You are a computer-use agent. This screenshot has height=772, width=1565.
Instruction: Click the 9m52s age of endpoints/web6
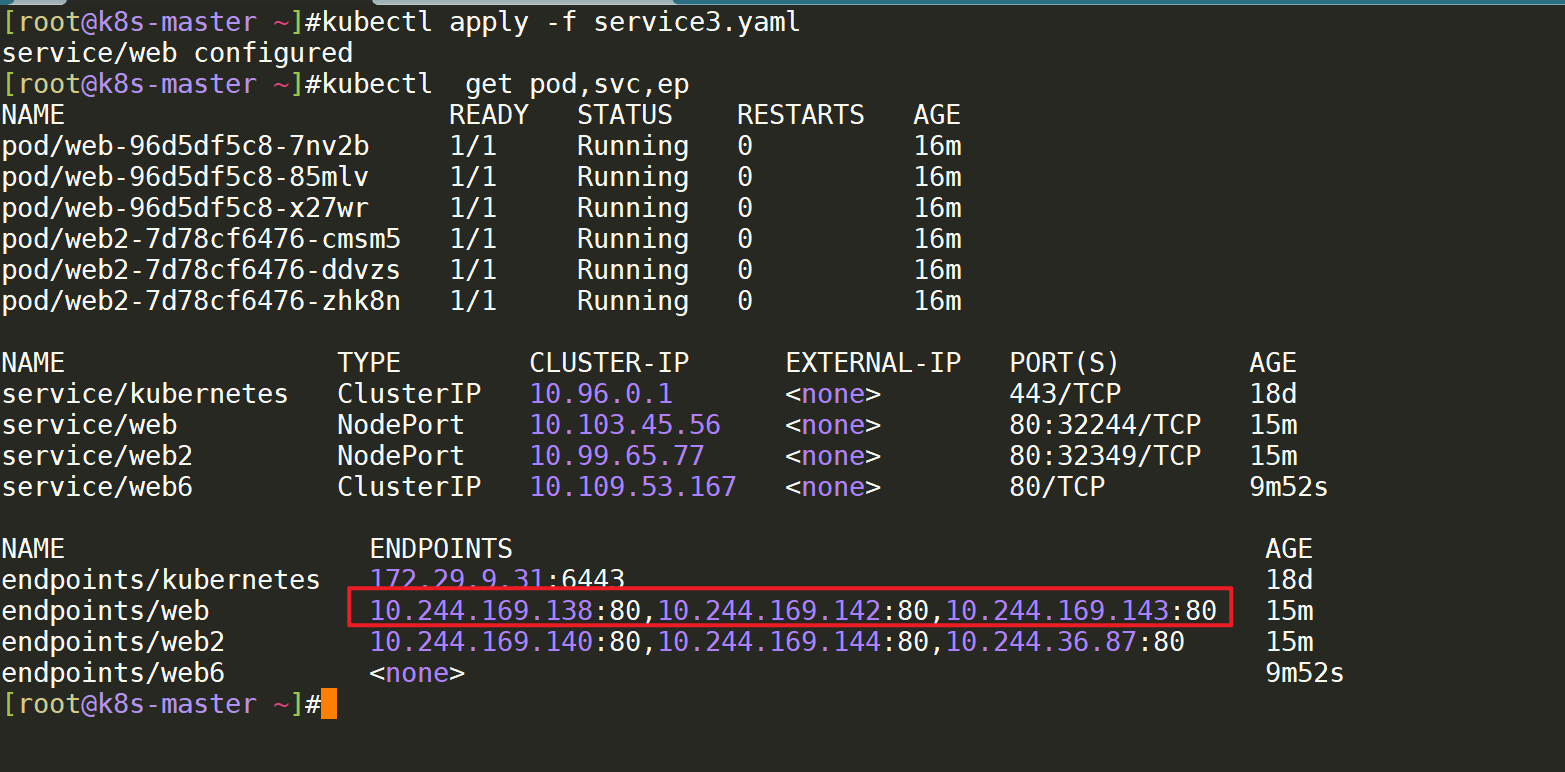pos(1305,673)
